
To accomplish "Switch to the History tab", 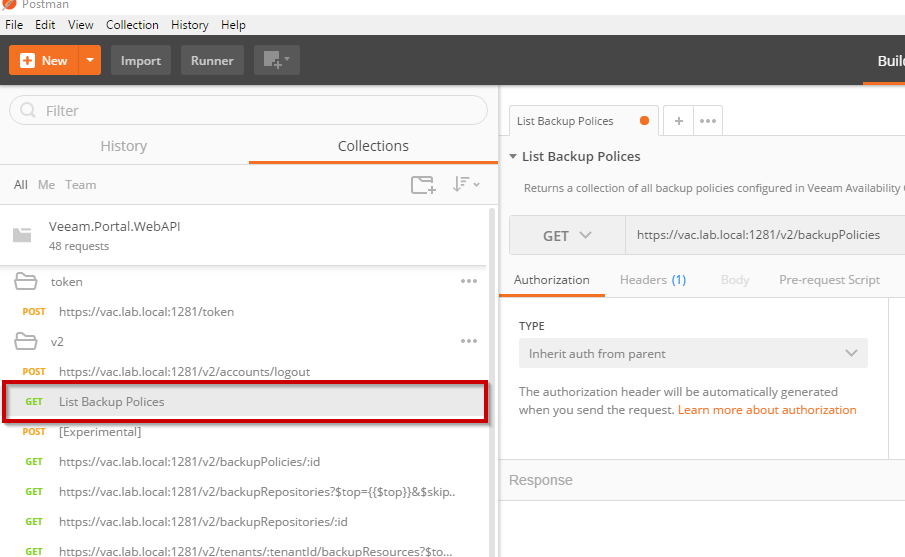I will (x=124, y=146).
